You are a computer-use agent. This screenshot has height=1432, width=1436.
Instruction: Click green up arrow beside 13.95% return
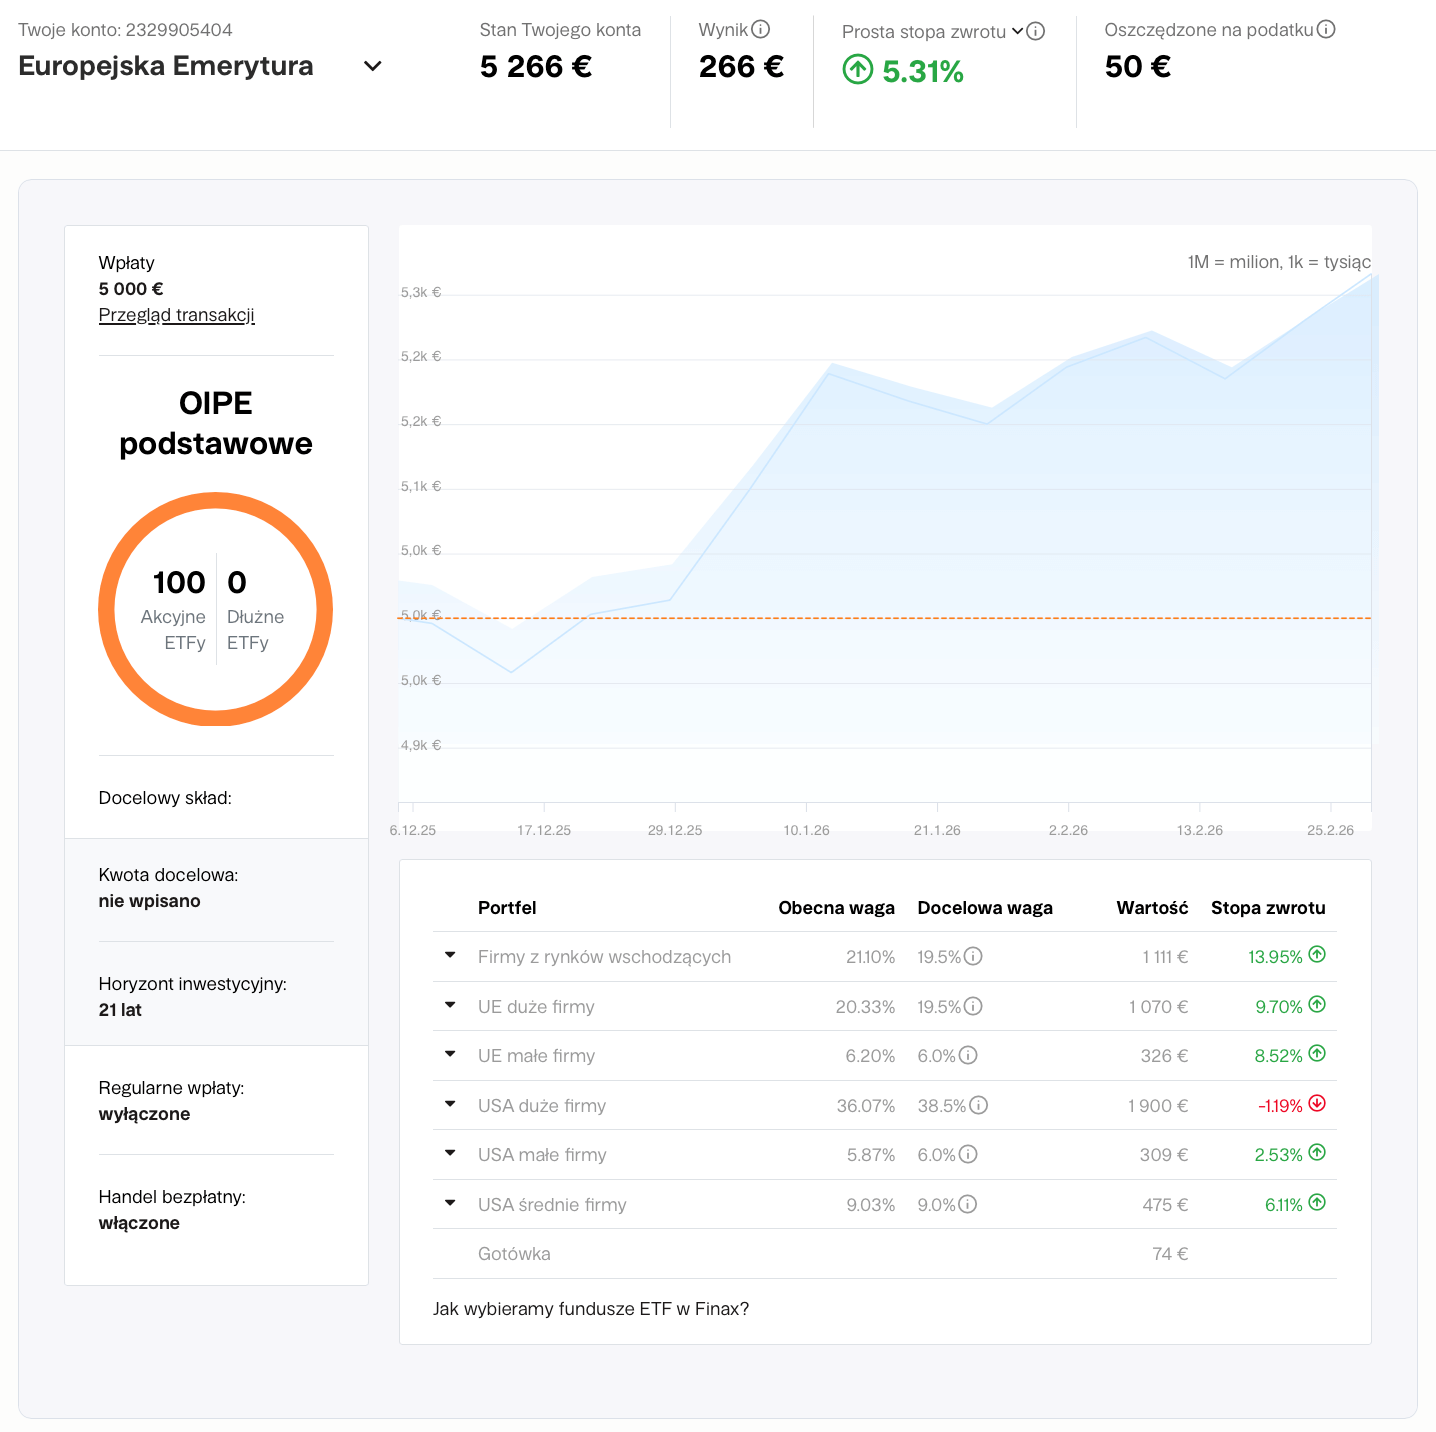[x=1317, y=954]
